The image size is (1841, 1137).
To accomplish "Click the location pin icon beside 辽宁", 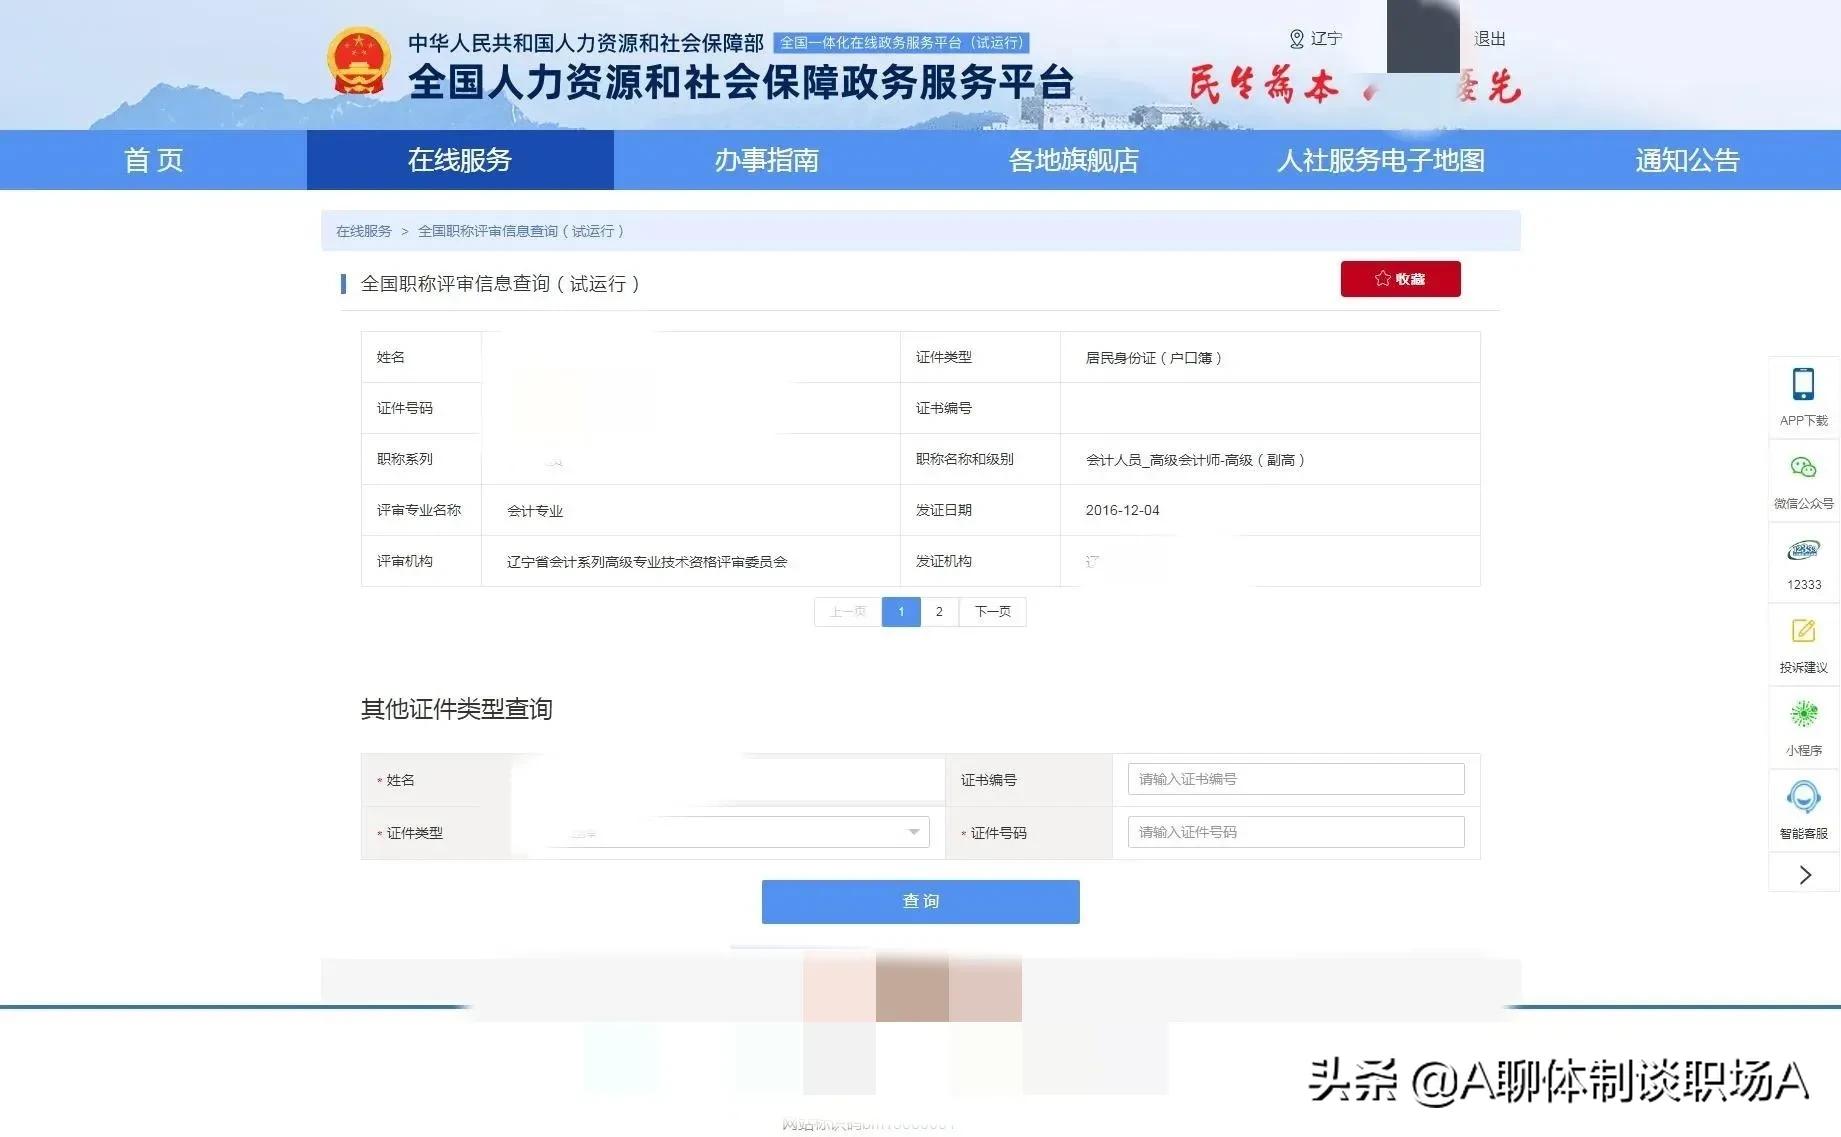I will tap(1296, 39).
